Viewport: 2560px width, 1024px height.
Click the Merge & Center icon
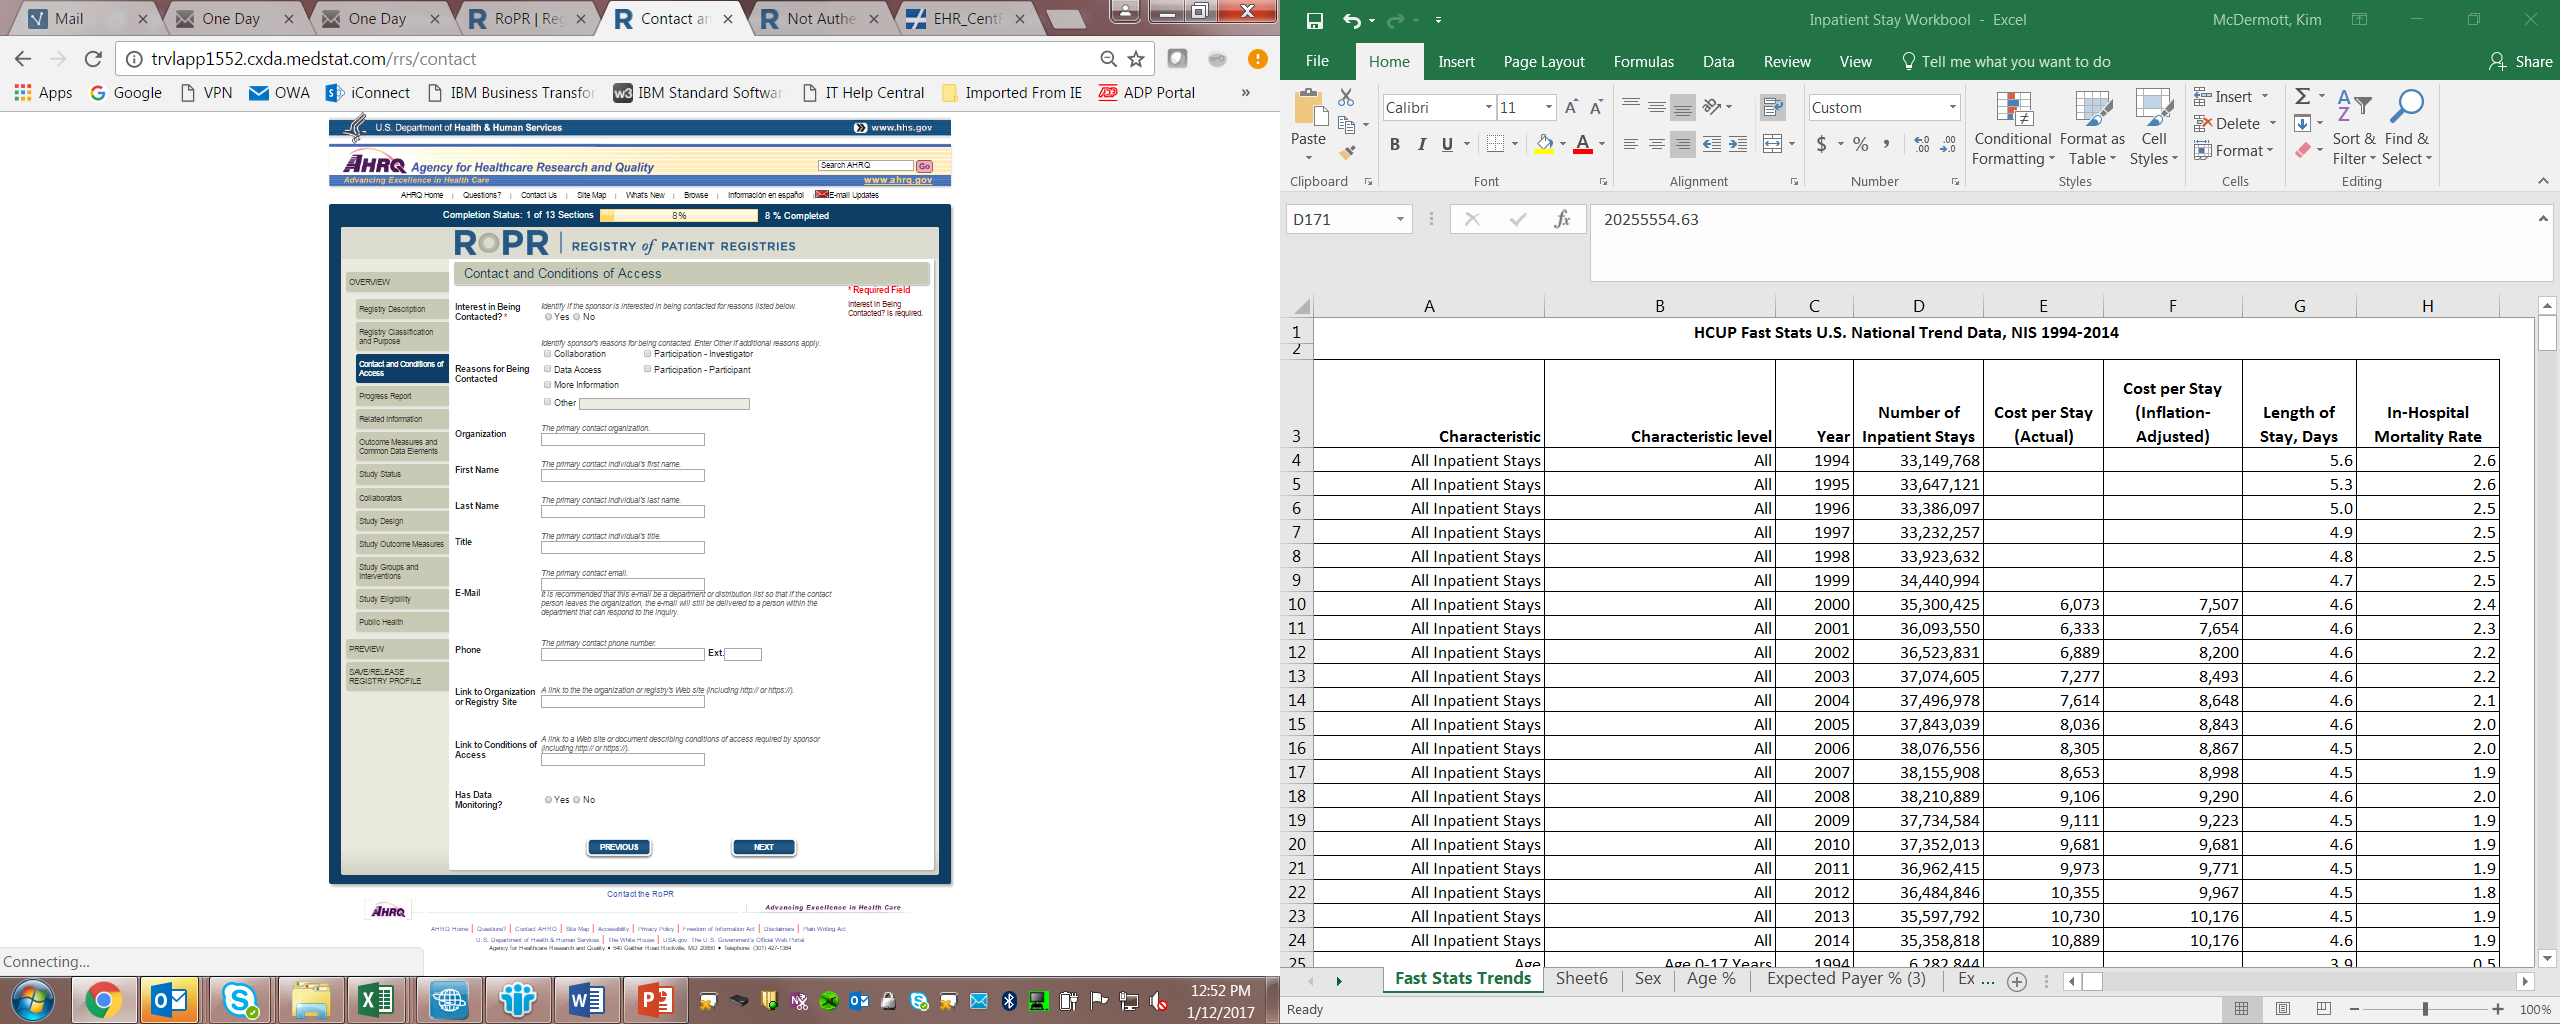click(x=1772, y=145)
